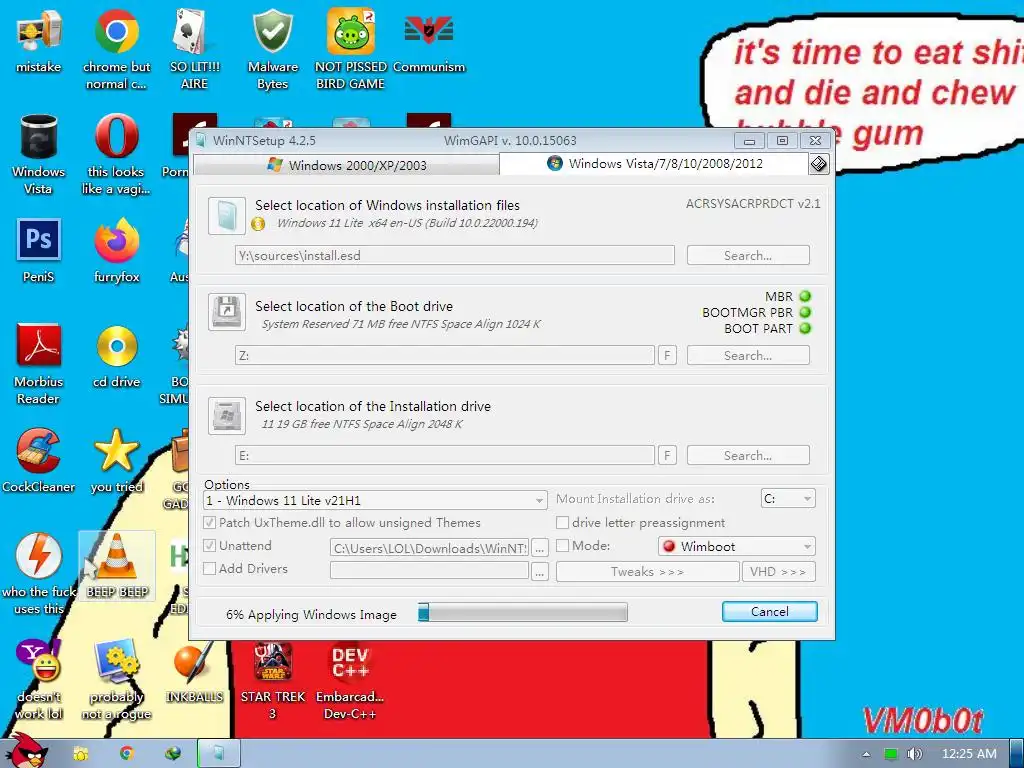Select the Windows Vista/7/8/10/2008/2012 tab
The height and width of the screenshot is (768, 1024).
tap(654, 164)
